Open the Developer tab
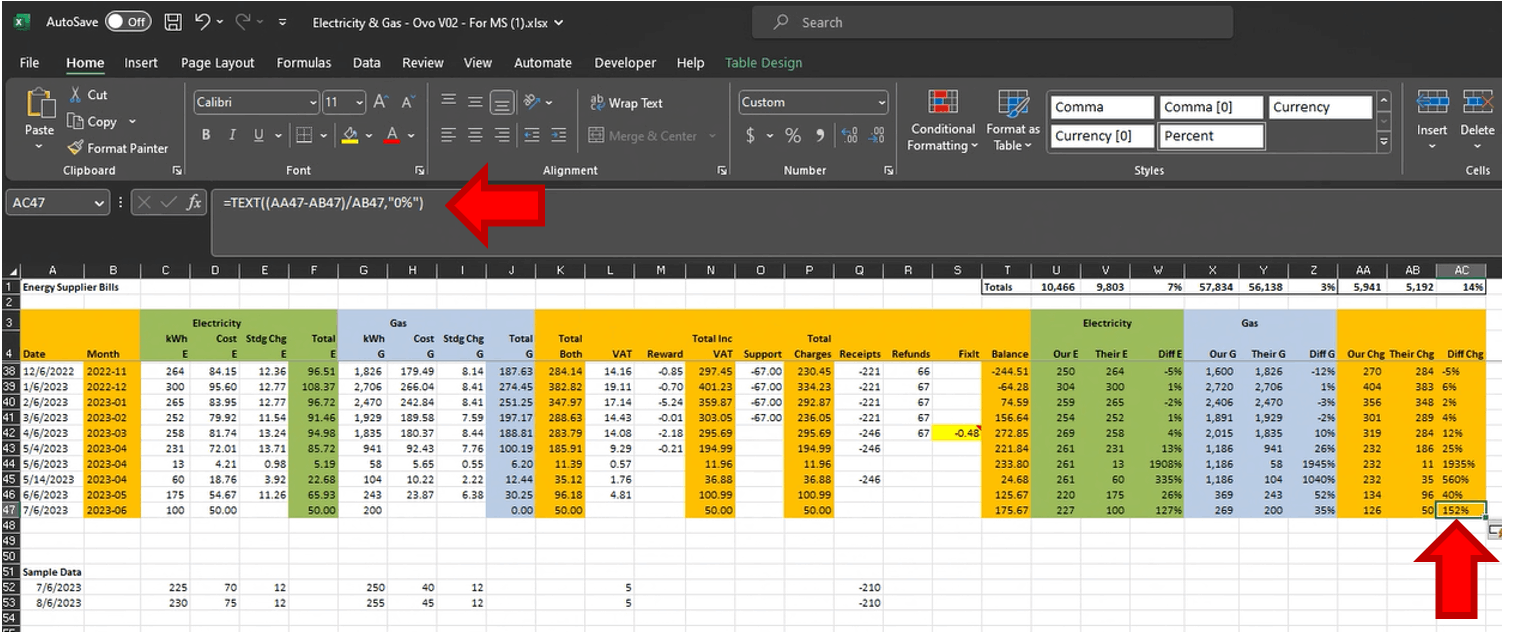 tap(625, 62)
